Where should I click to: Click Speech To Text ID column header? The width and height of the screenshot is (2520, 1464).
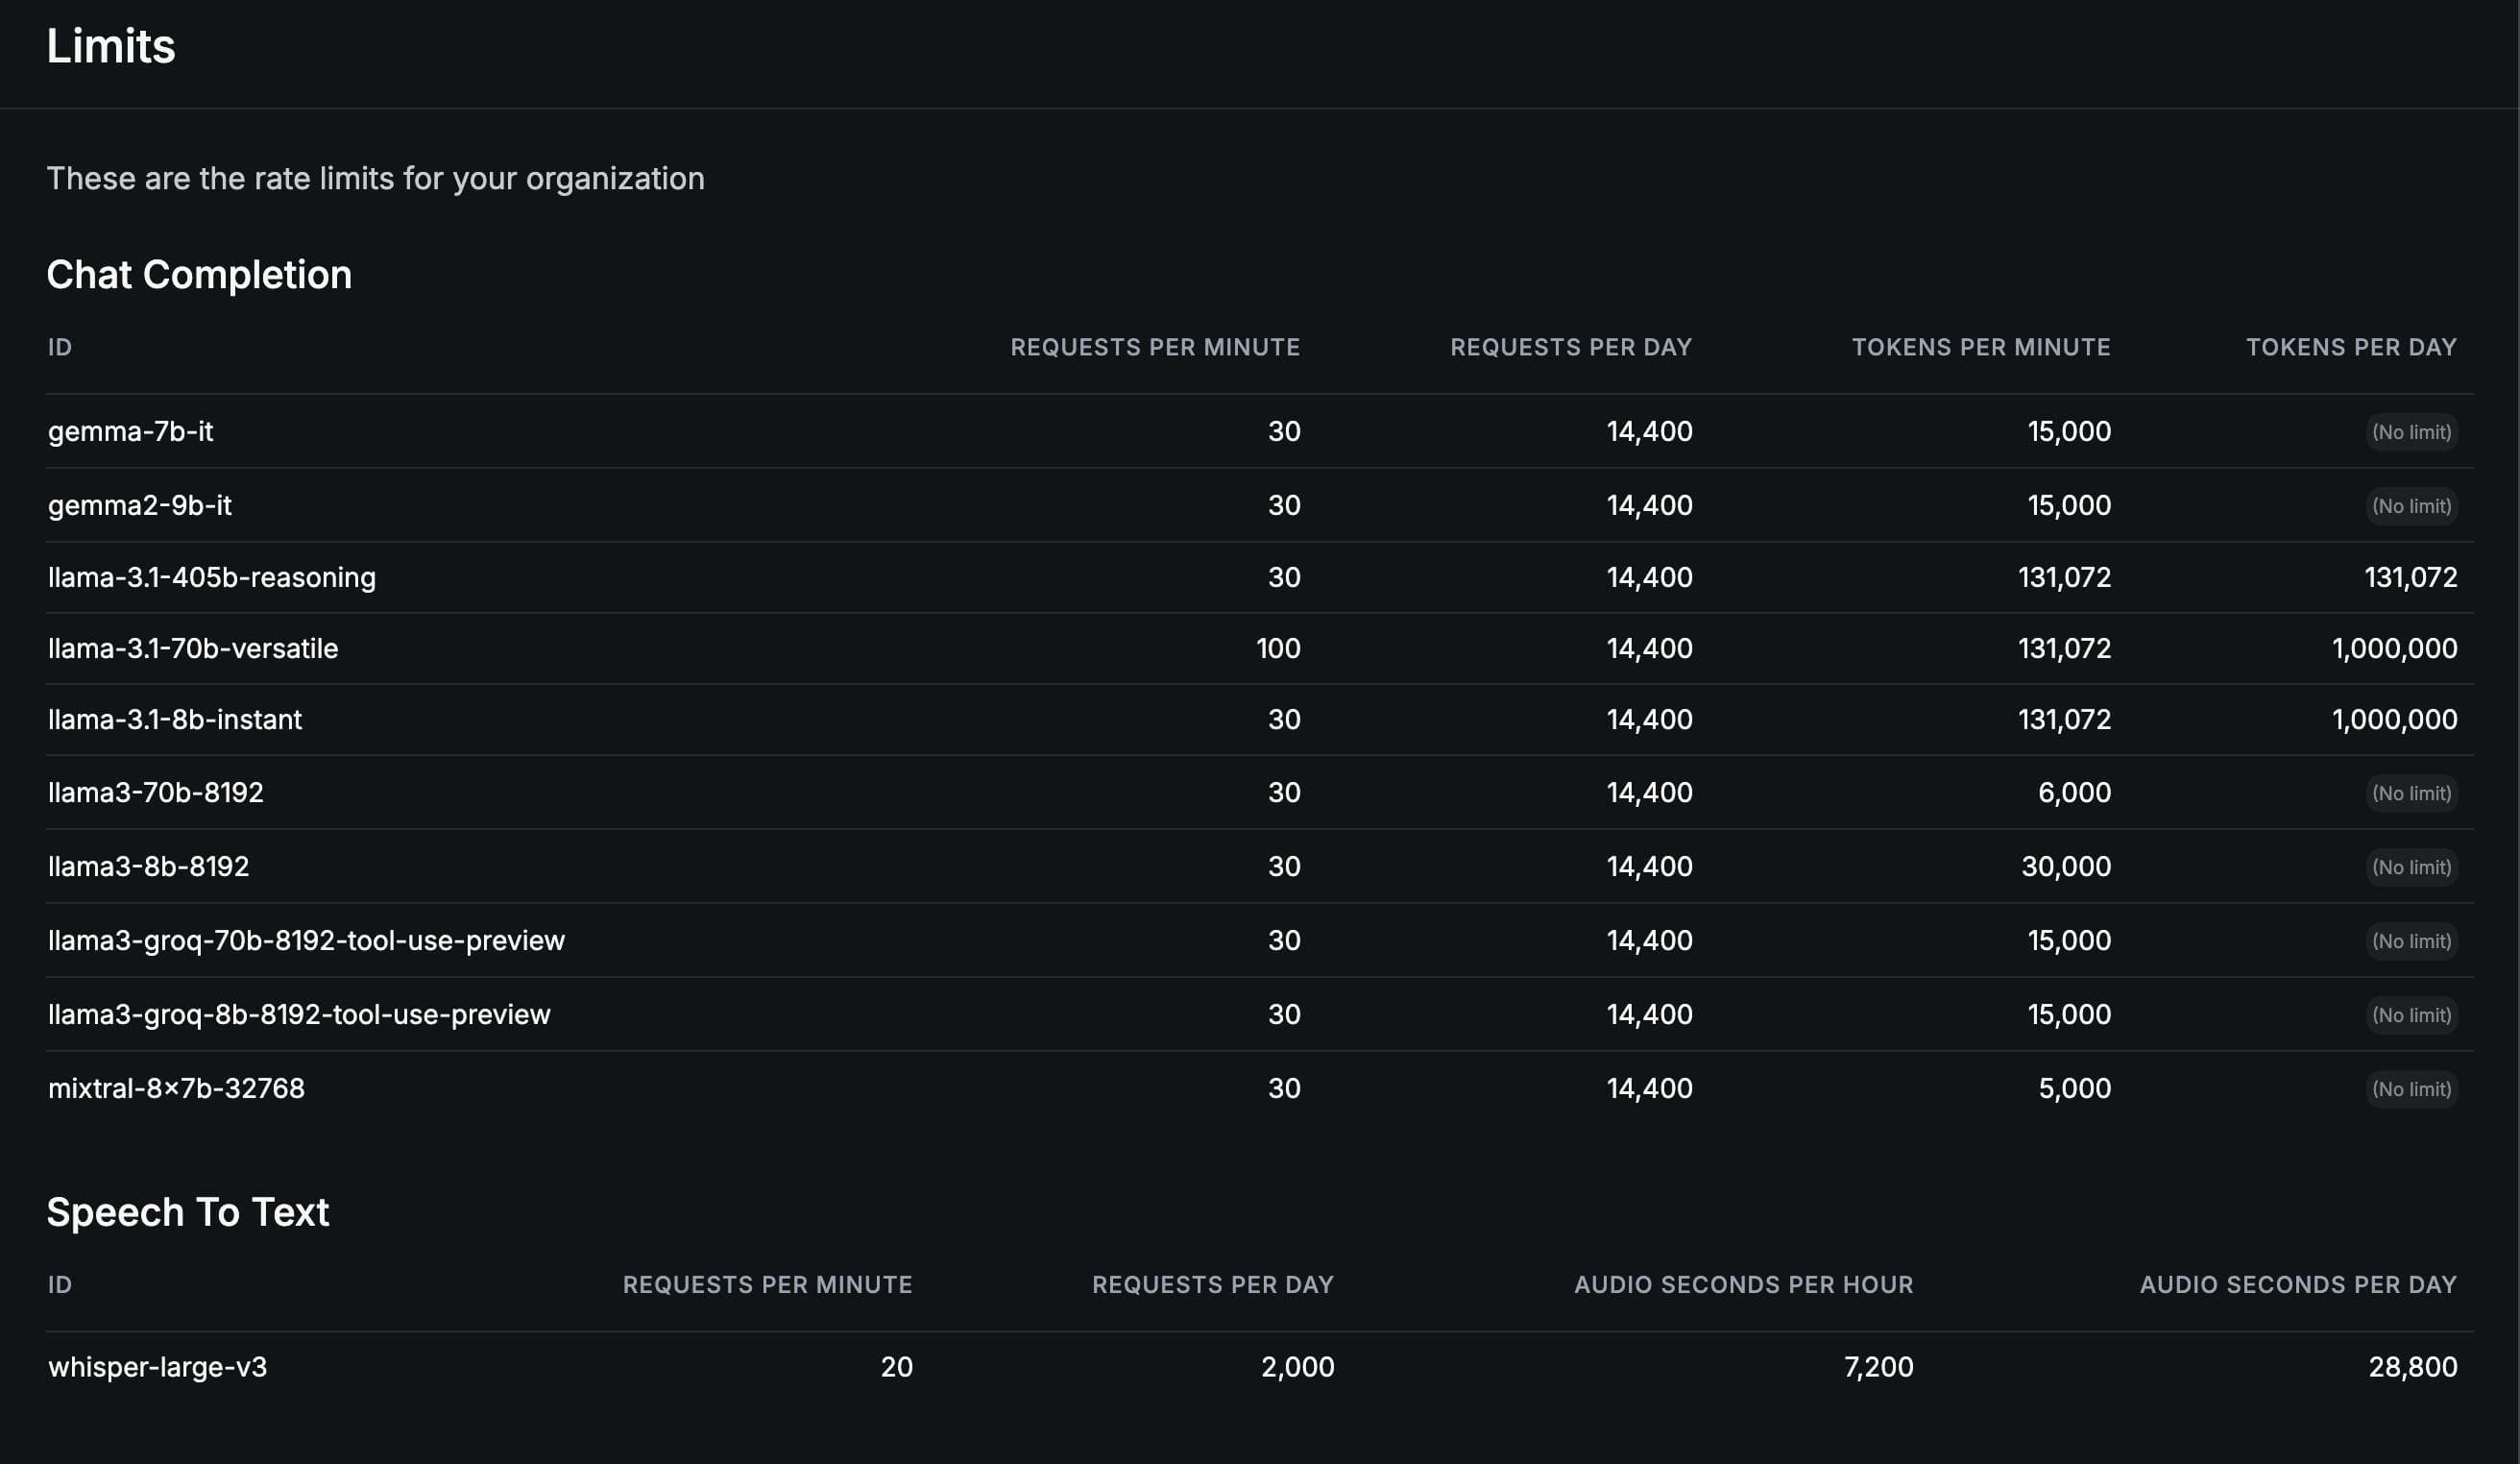point(60,1284)
